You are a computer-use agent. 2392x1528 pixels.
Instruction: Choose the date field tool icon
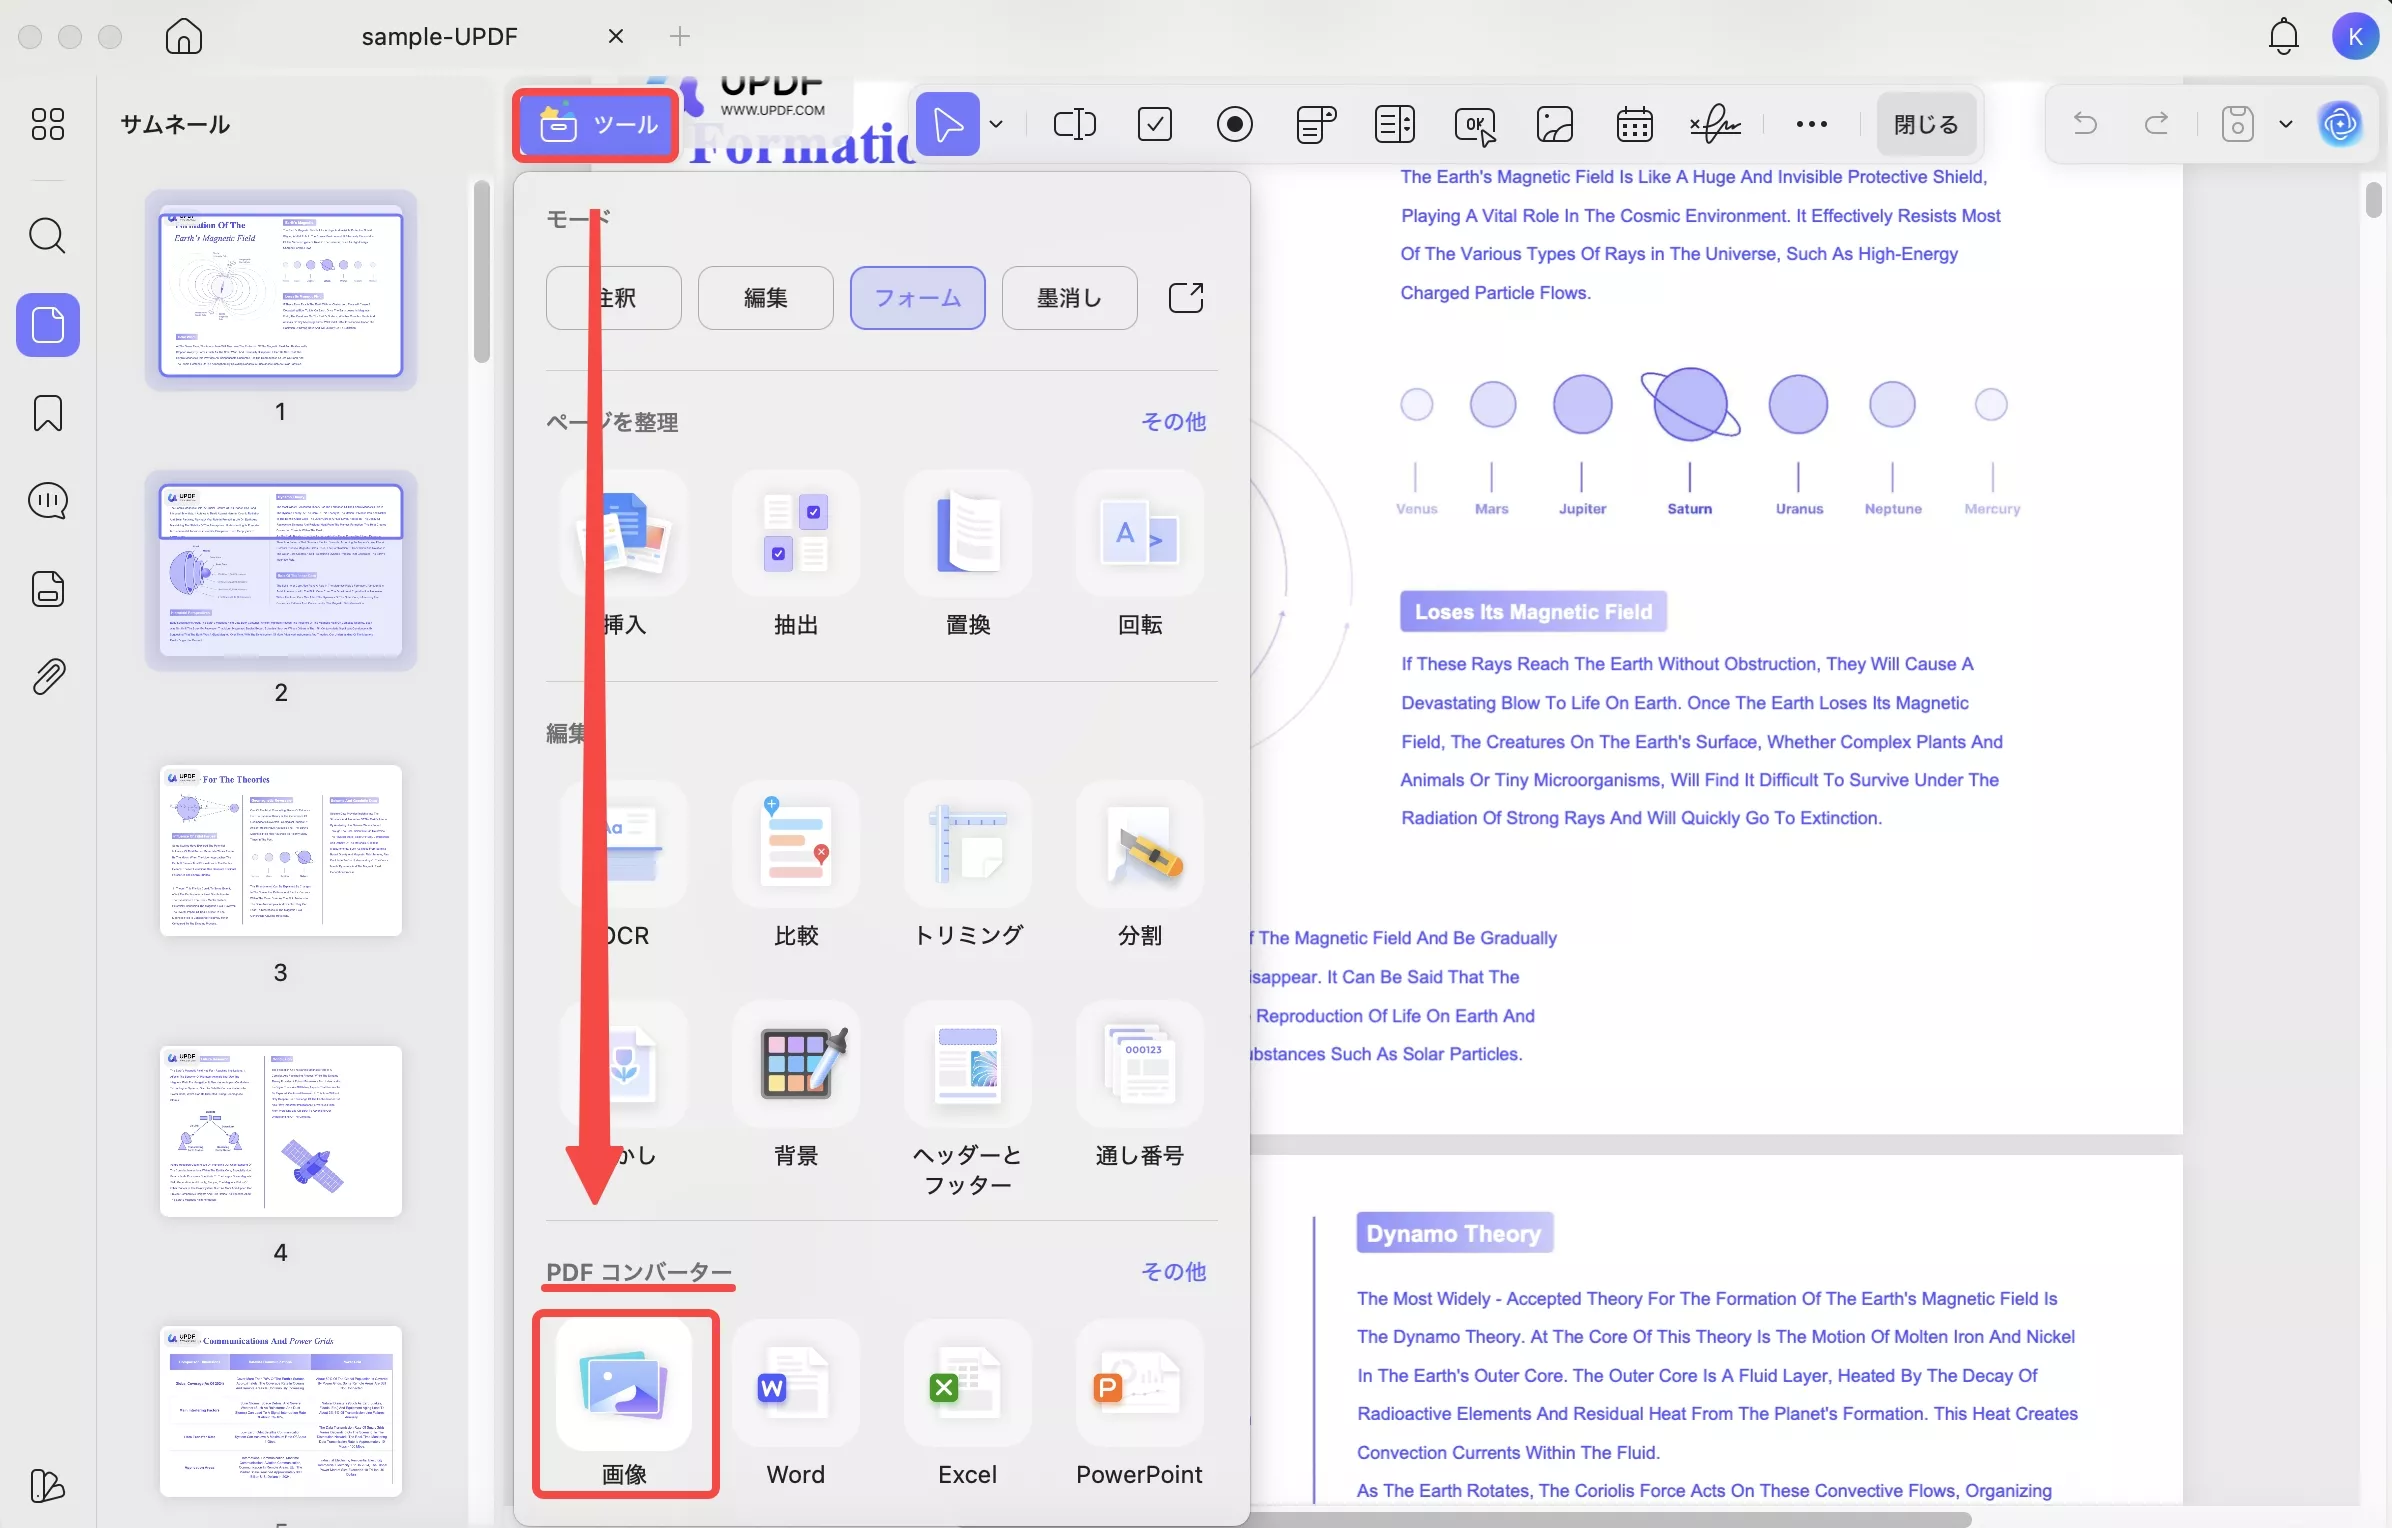click(1634, 124)
